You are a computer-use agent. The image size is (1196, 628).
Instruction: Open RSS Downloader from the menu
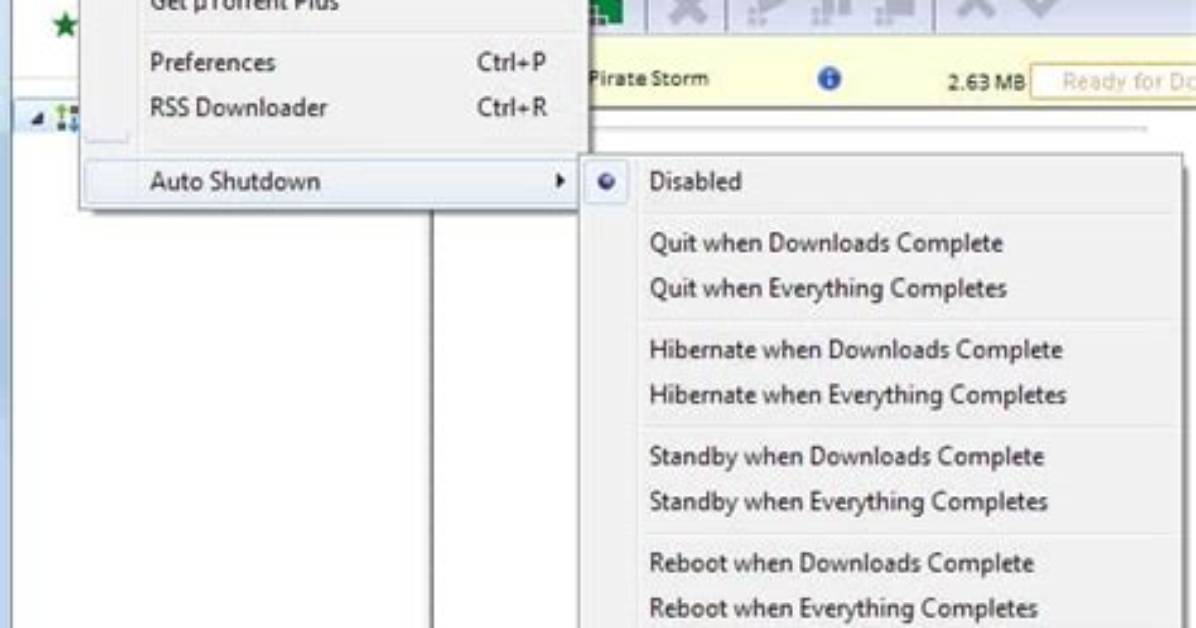(238, 108)
